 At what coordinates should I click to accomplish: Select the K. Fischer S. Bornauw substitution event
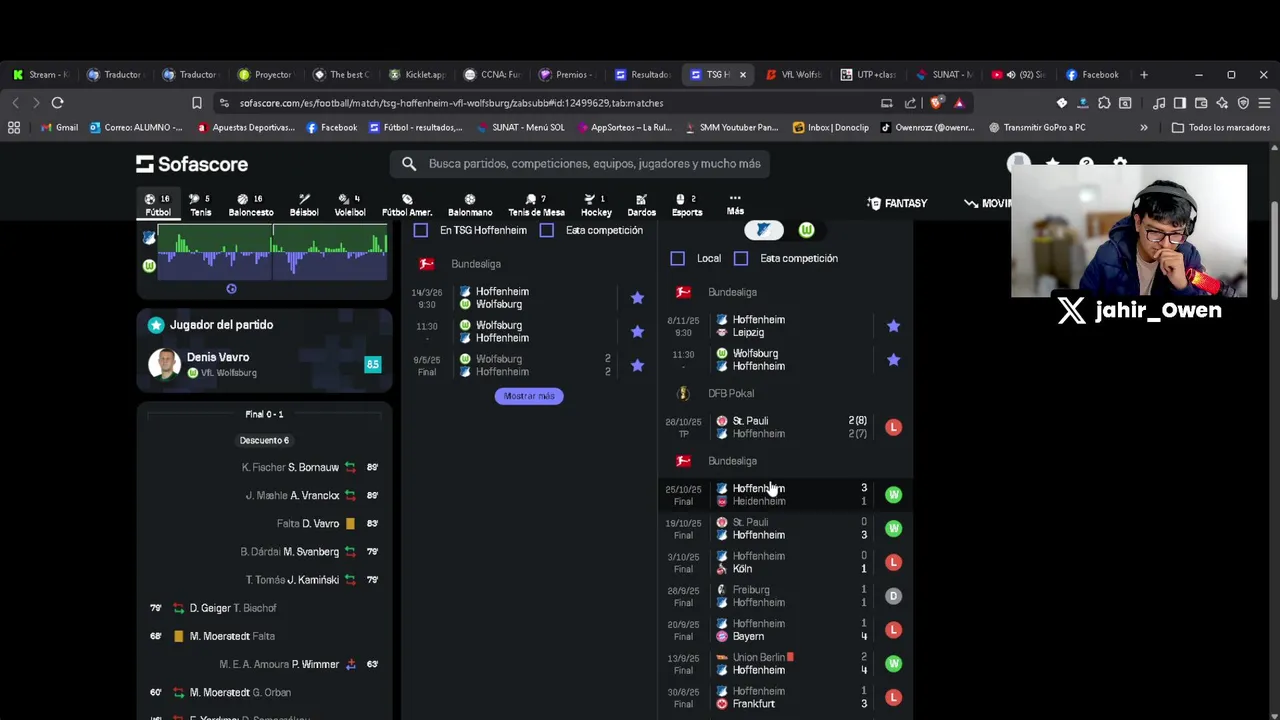[x=264, y=467]
